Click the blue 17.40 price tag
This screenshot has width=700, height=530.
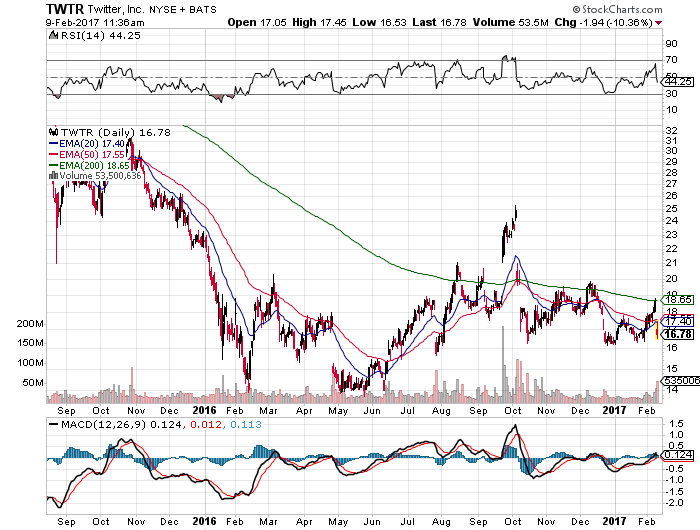click(x=679, y=321)
